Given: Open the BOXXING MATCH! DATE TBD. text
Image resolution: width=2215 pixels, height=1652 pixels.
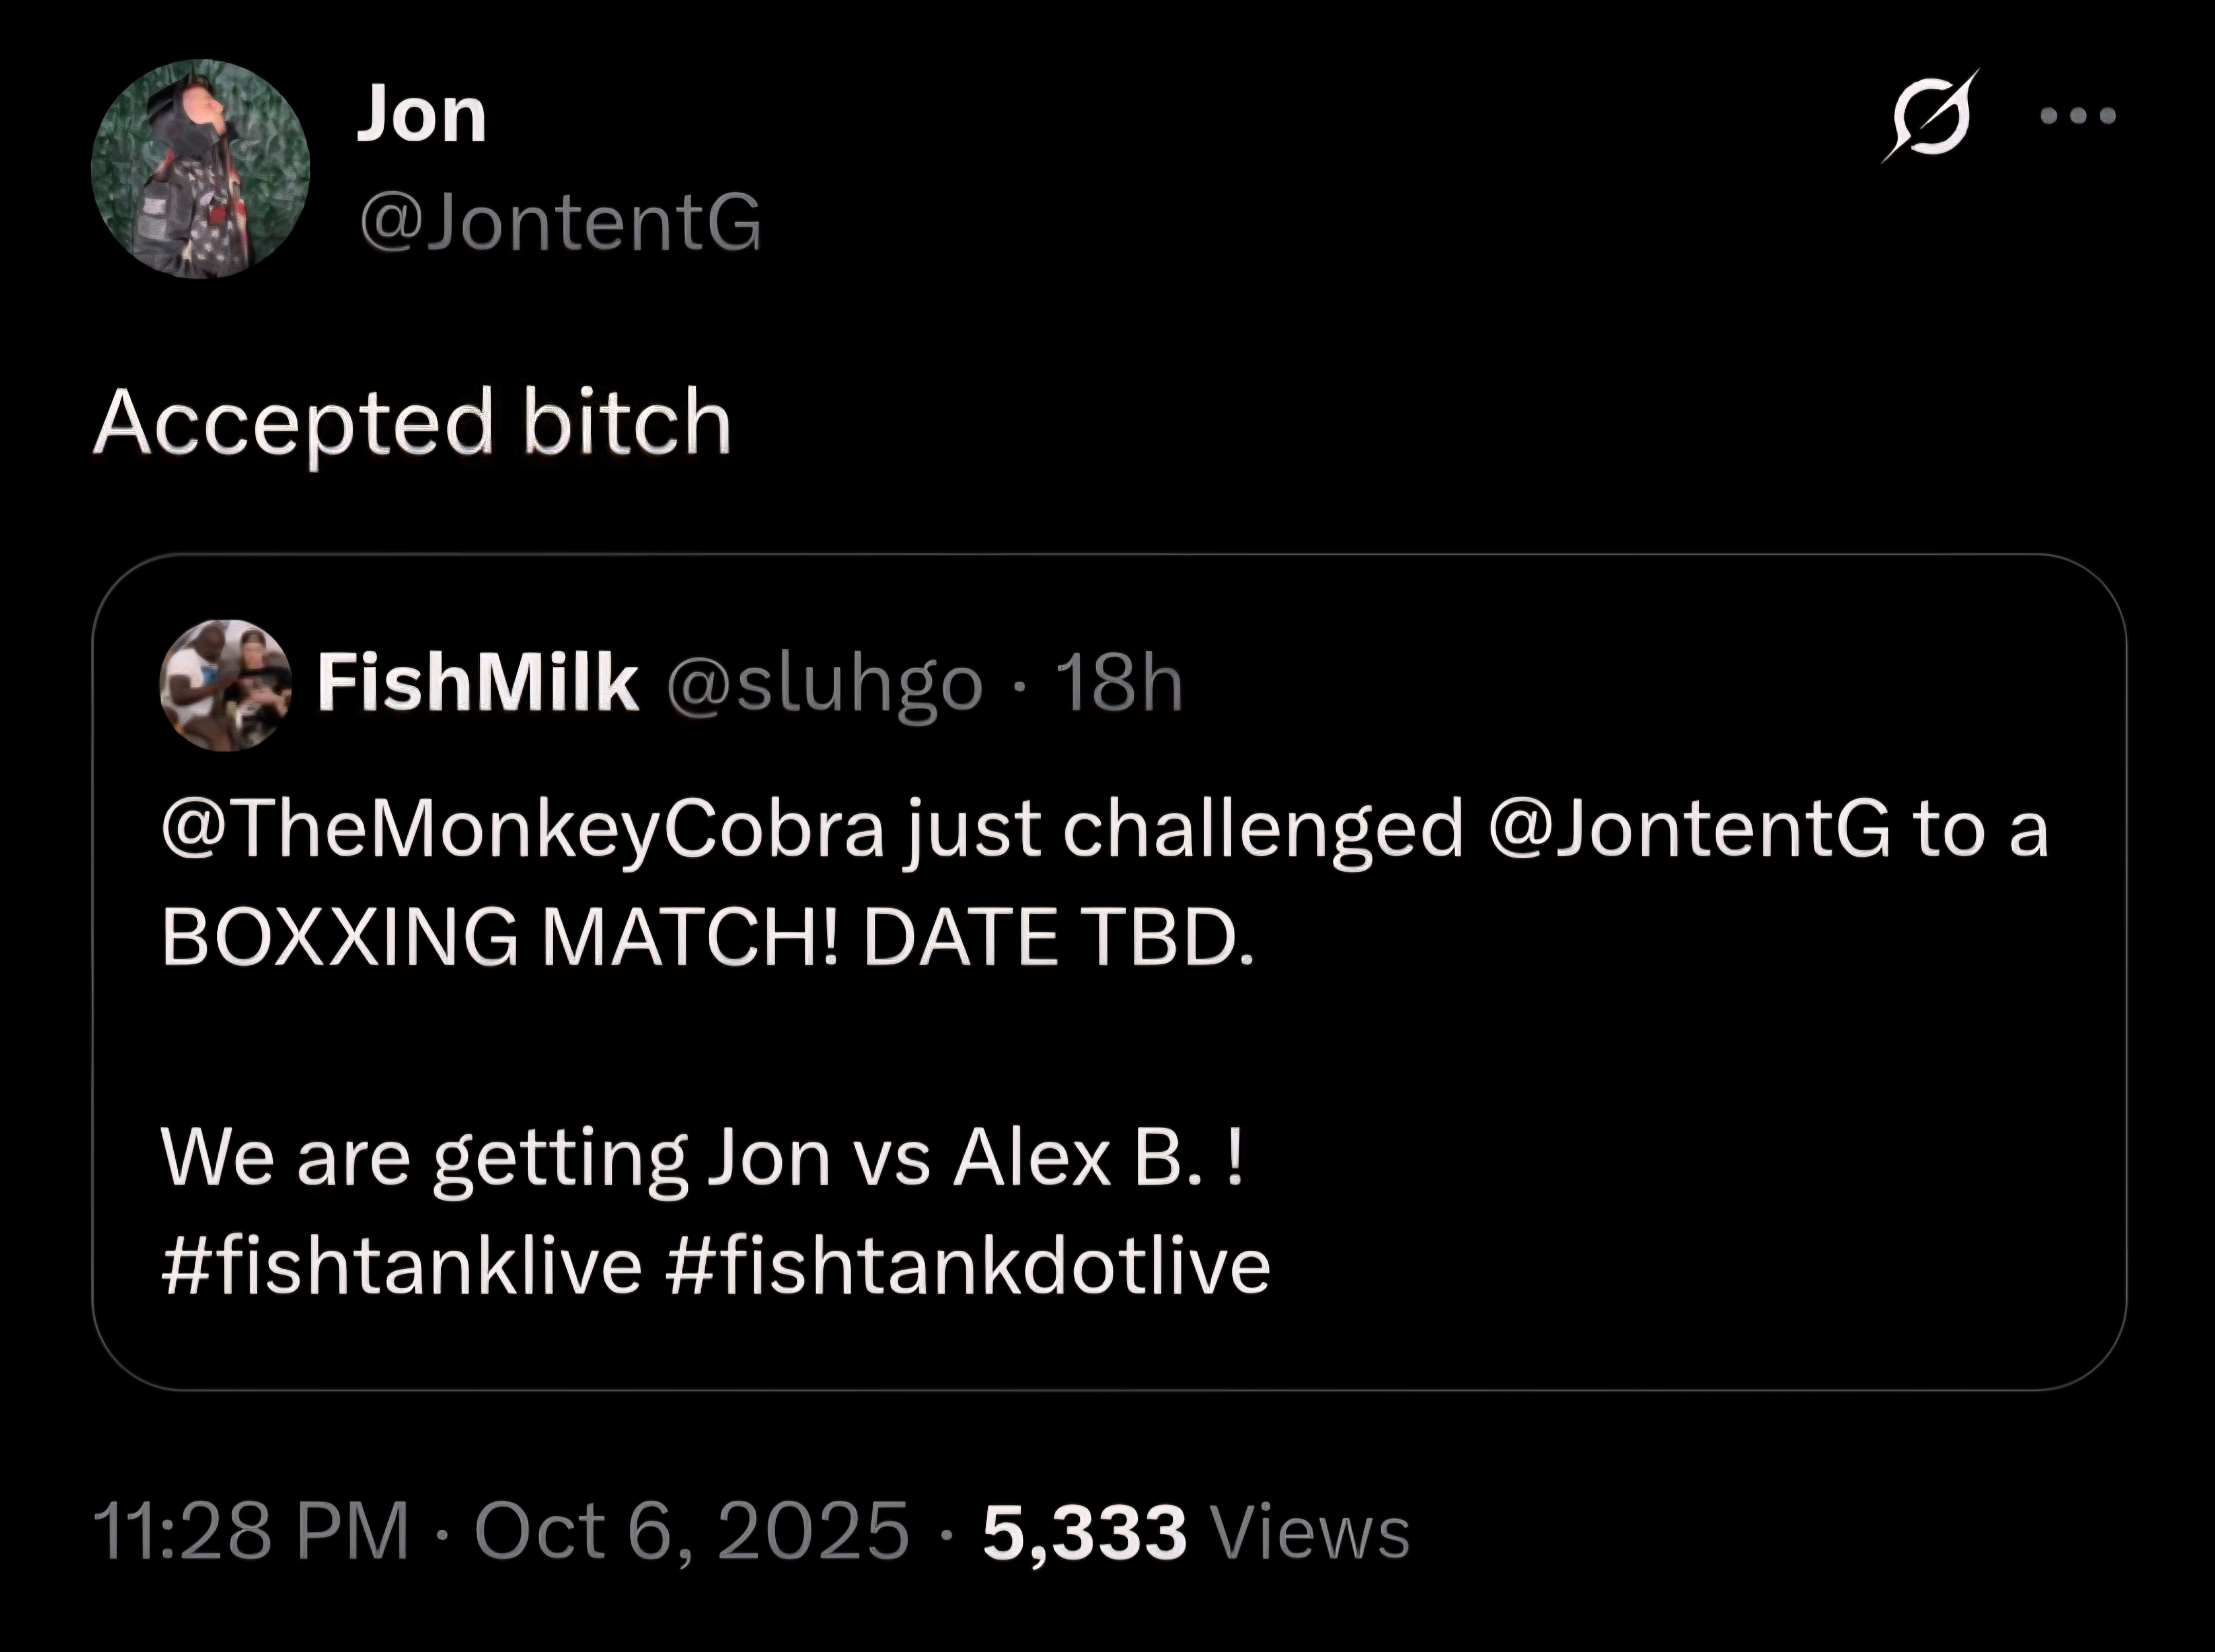Looking at the screenshot, I should [x=707, y=937].
